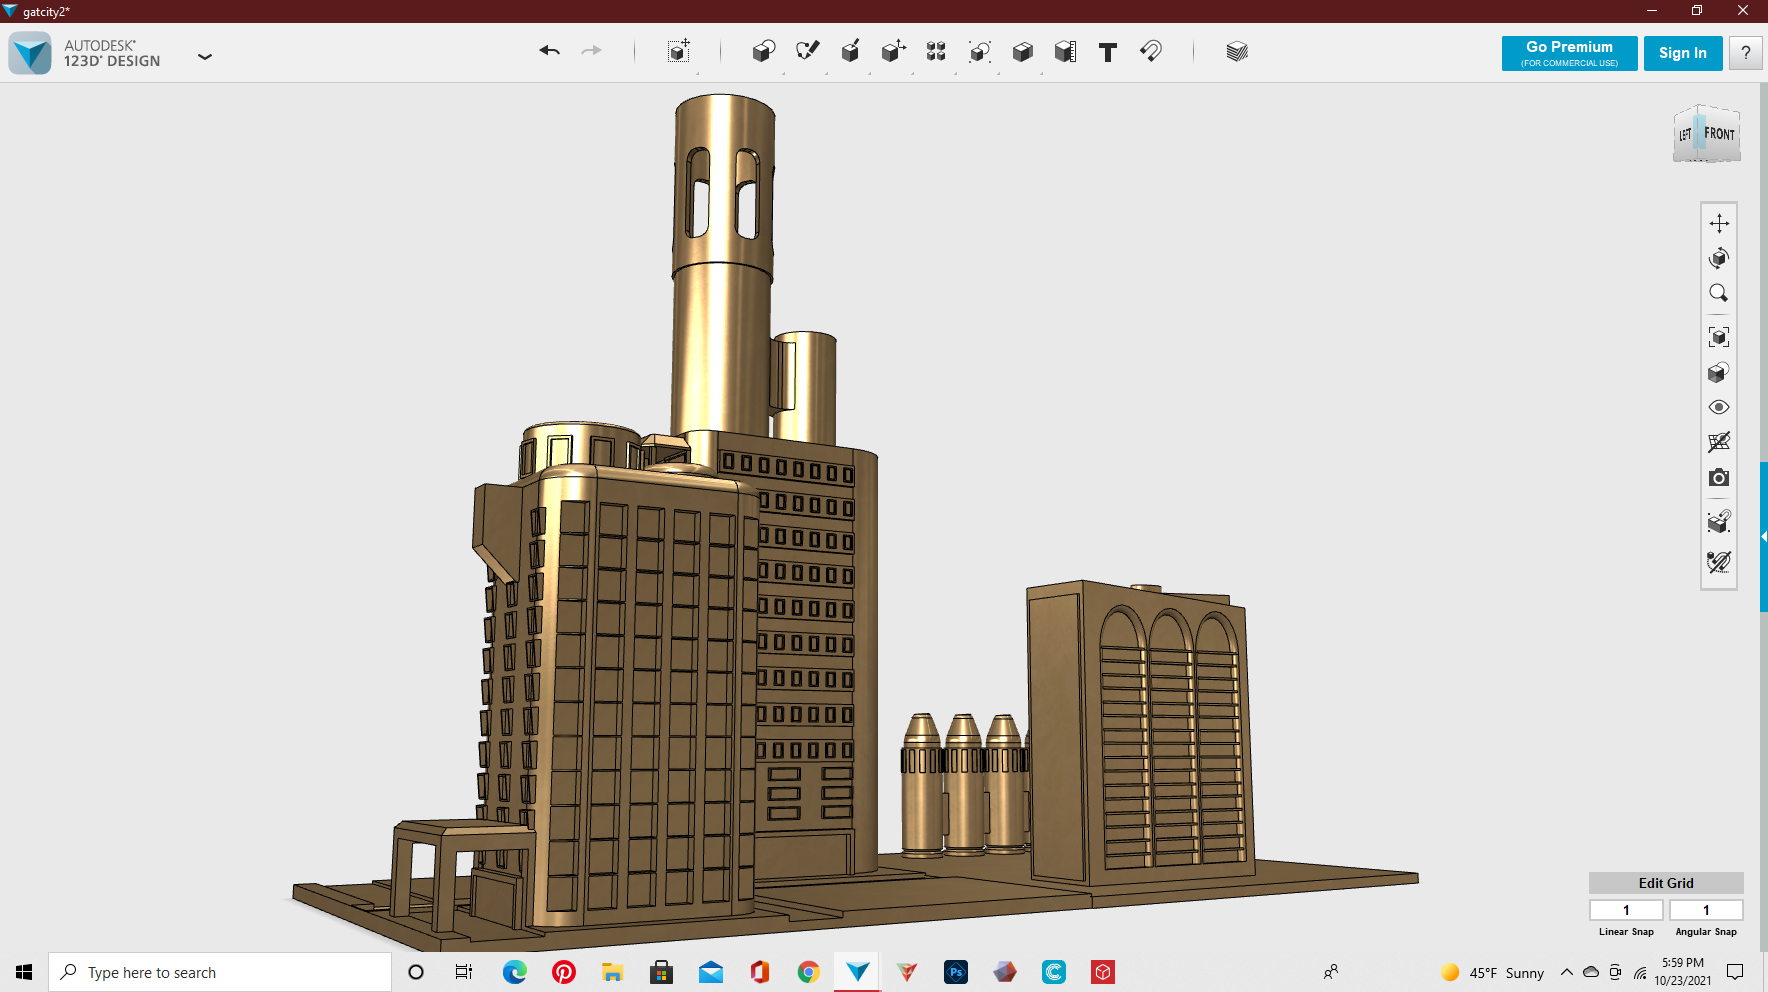Click the Orbit tool in navigation bar

[x=1719, y=258]
